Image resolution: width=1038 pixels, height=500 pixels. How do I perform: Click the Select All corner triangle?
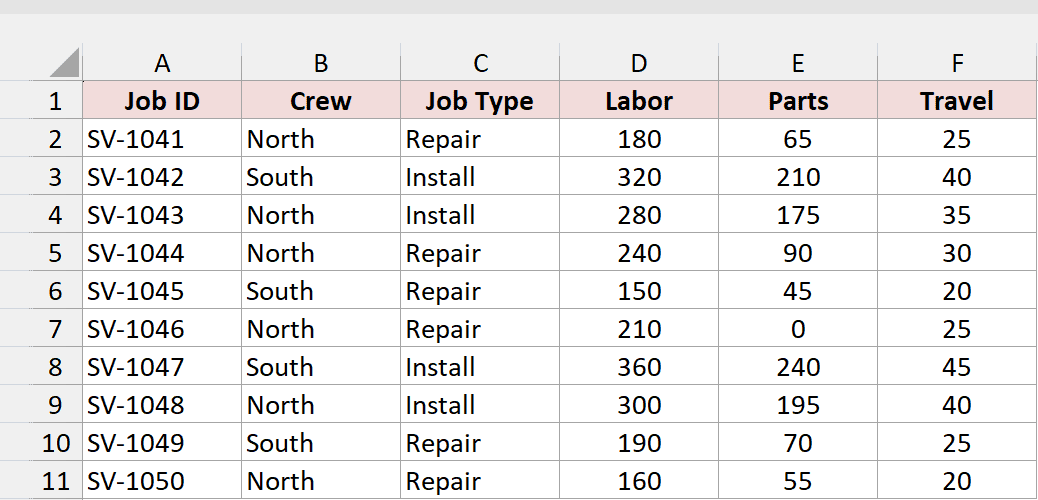tap(65, 63)
